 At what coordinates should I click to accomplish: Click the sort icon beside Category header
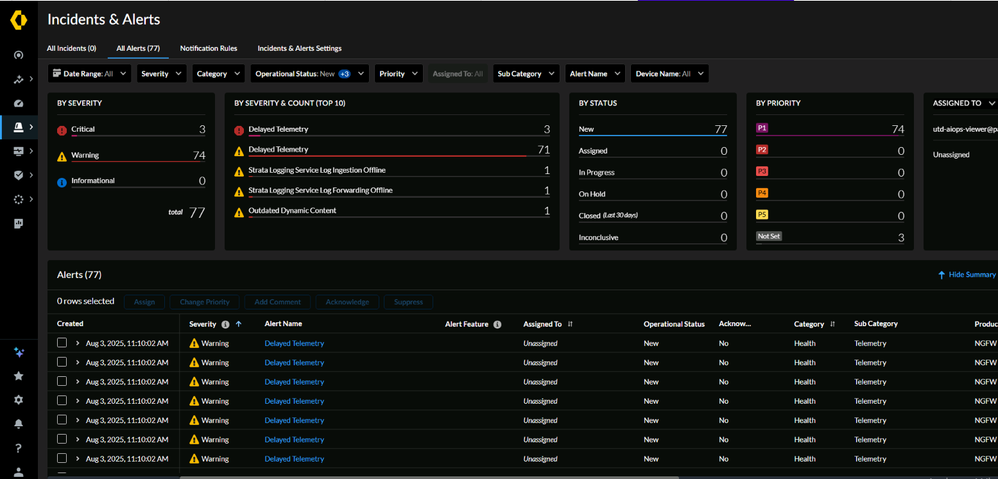[833, 324]
